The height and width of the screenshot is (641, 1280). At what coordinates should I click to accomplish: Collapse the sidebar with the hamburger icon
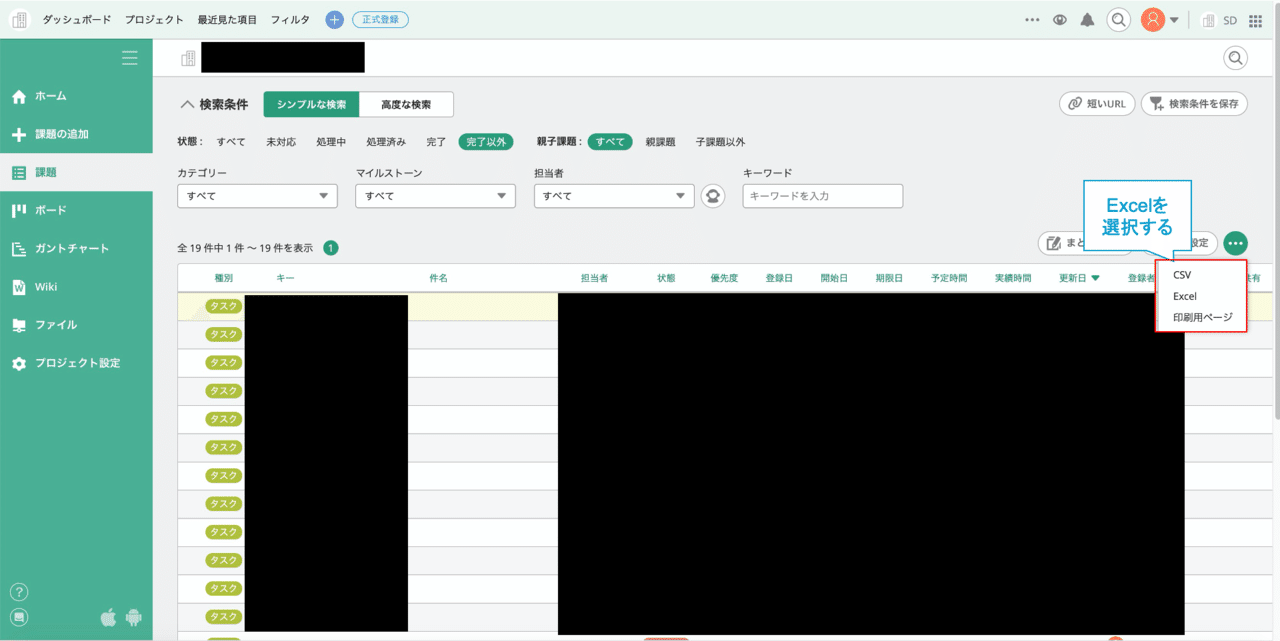pyautogui.click(x=129, y=57)
